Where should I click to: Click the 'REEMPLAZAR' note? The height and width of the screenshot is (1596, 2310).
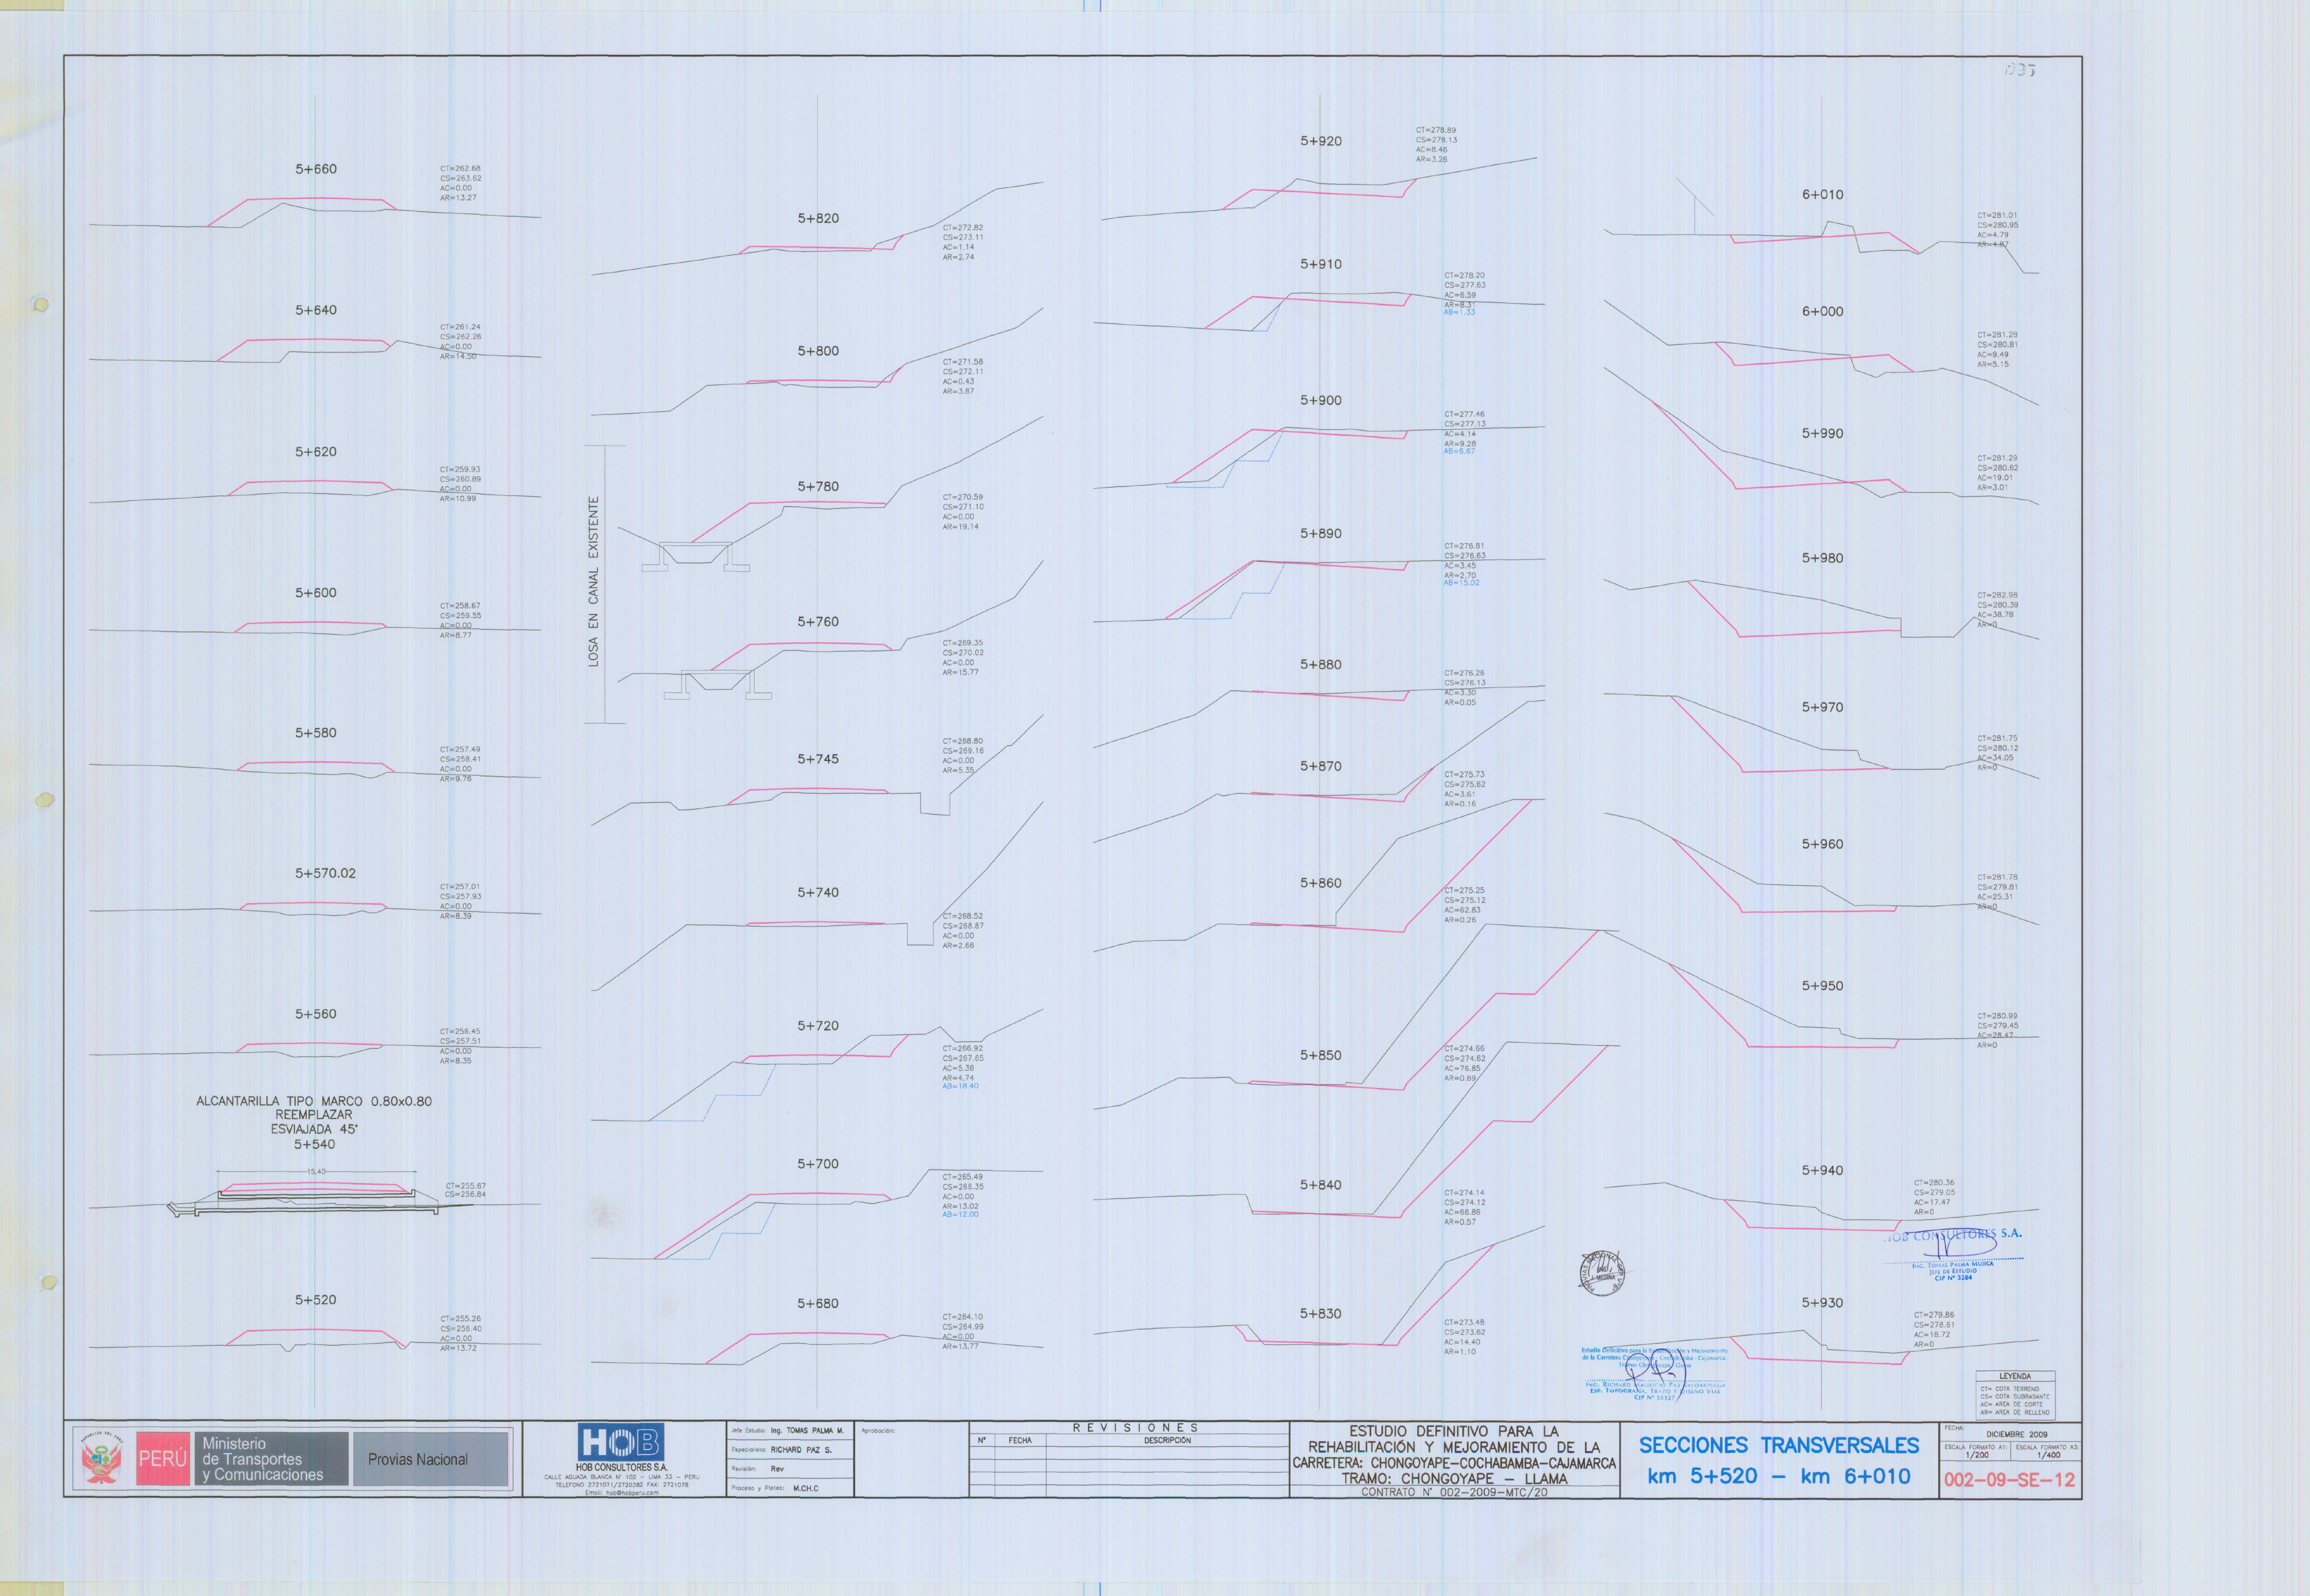coord(314,1115)
